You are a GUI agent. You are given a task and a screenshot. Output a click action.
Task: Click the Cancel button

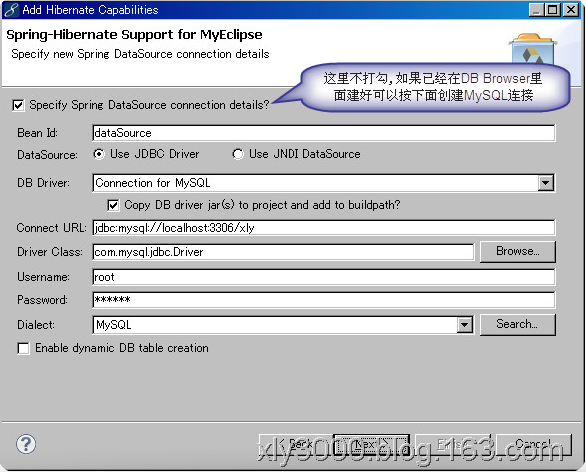point(534,445)
